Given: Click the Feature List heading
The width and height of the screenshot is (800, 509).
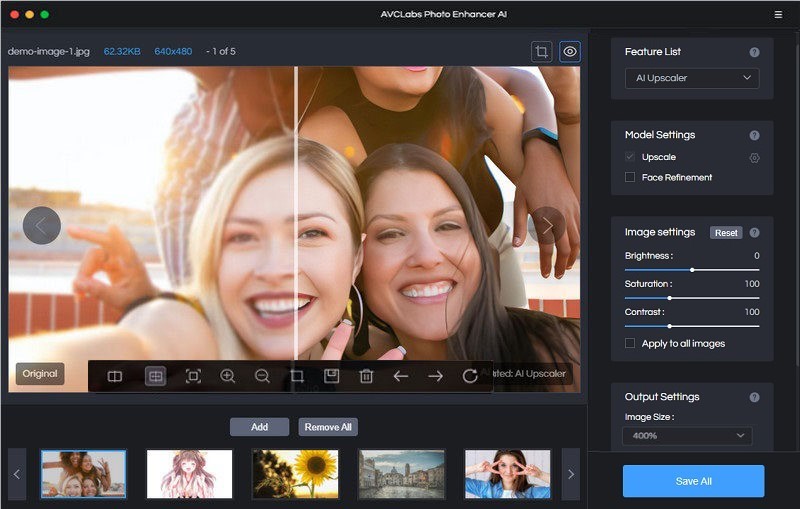Looking at the screenshot, I should pos(653,52).
